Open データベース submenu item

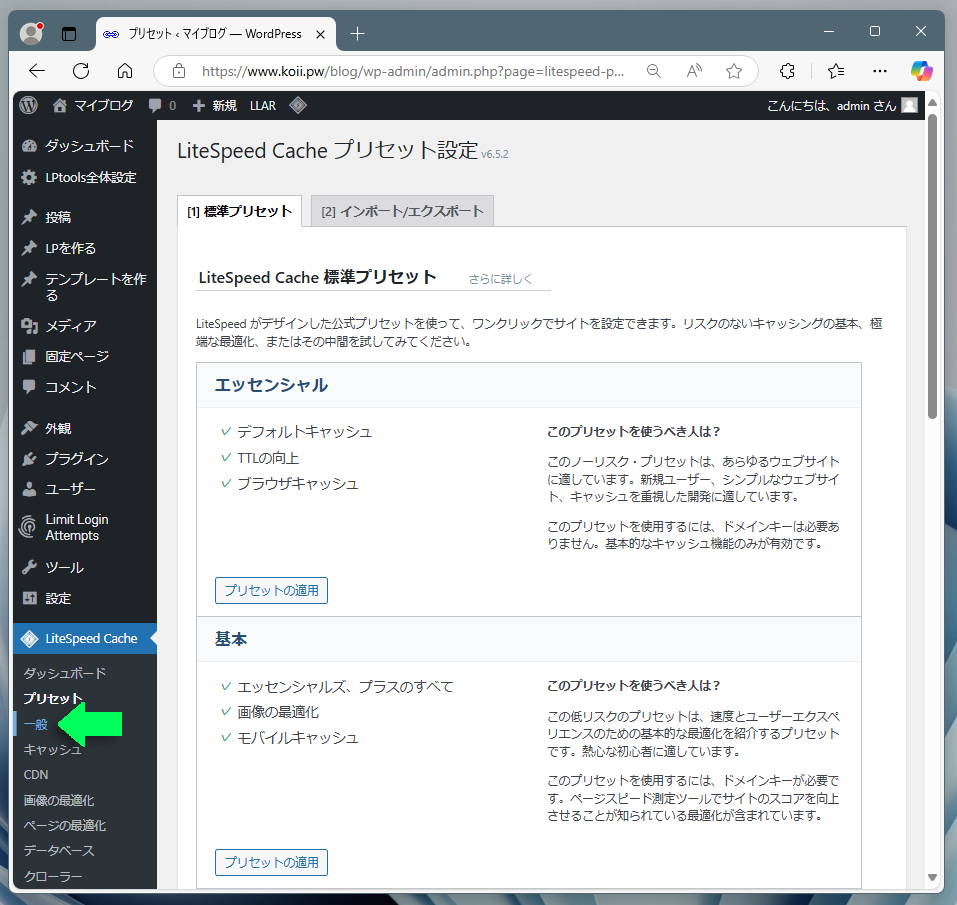(59, 851)
